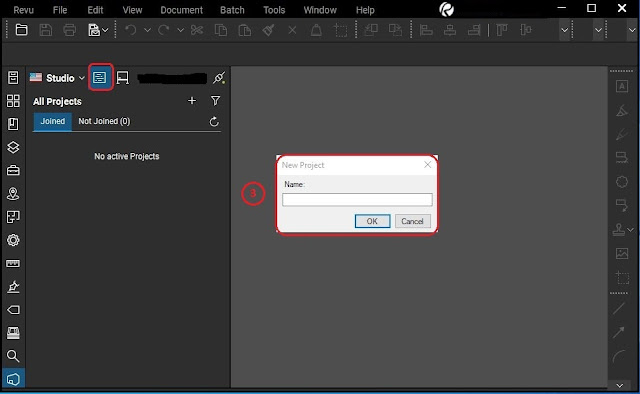The height and width of the screenshot is (394, 640).
Task: Open the File Access panel icon
Action: pyautogui.click(x=13, y=78)
